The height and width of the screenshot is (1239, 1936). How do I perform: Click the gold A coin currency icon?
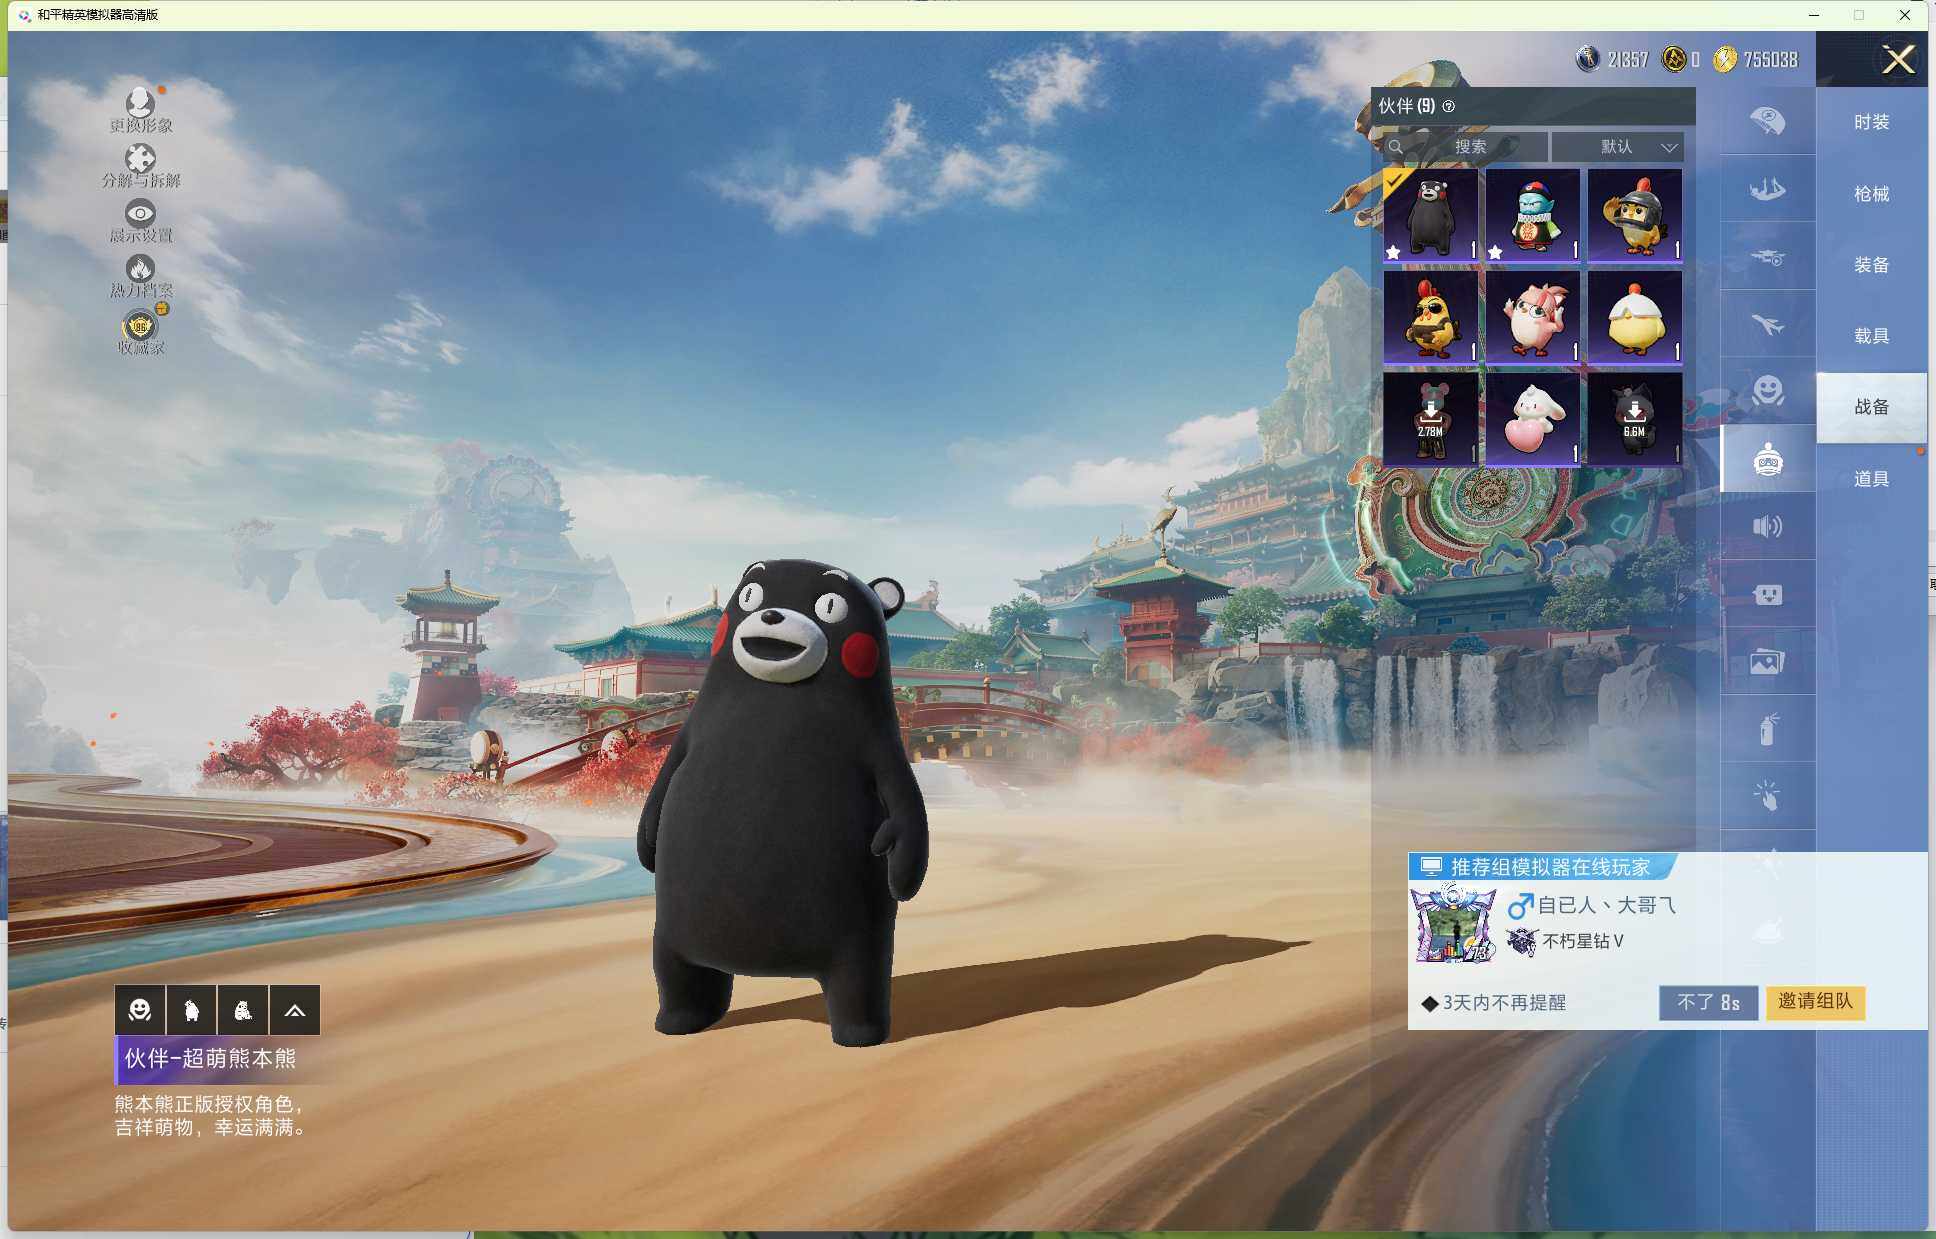pyautogui.click(x=1673, y=59)
